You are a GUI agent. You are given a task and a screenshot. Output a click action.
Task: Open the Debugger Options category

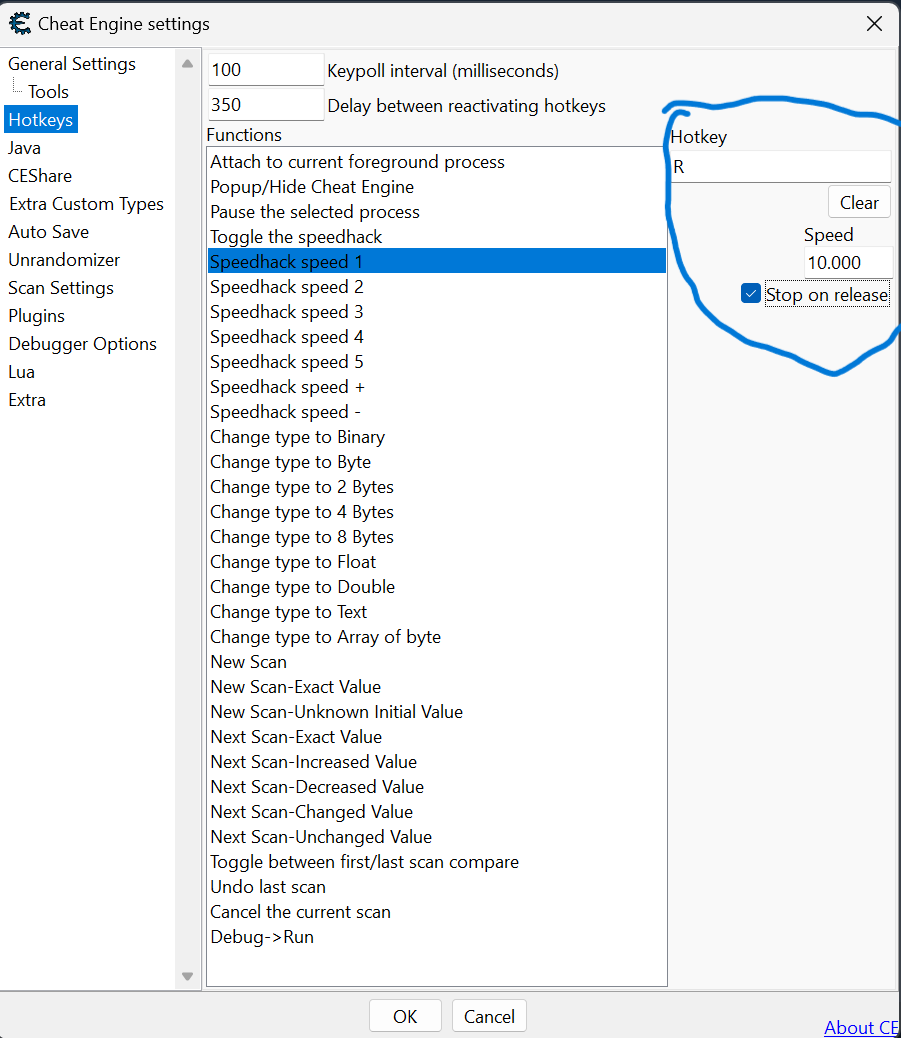(82, 344)
